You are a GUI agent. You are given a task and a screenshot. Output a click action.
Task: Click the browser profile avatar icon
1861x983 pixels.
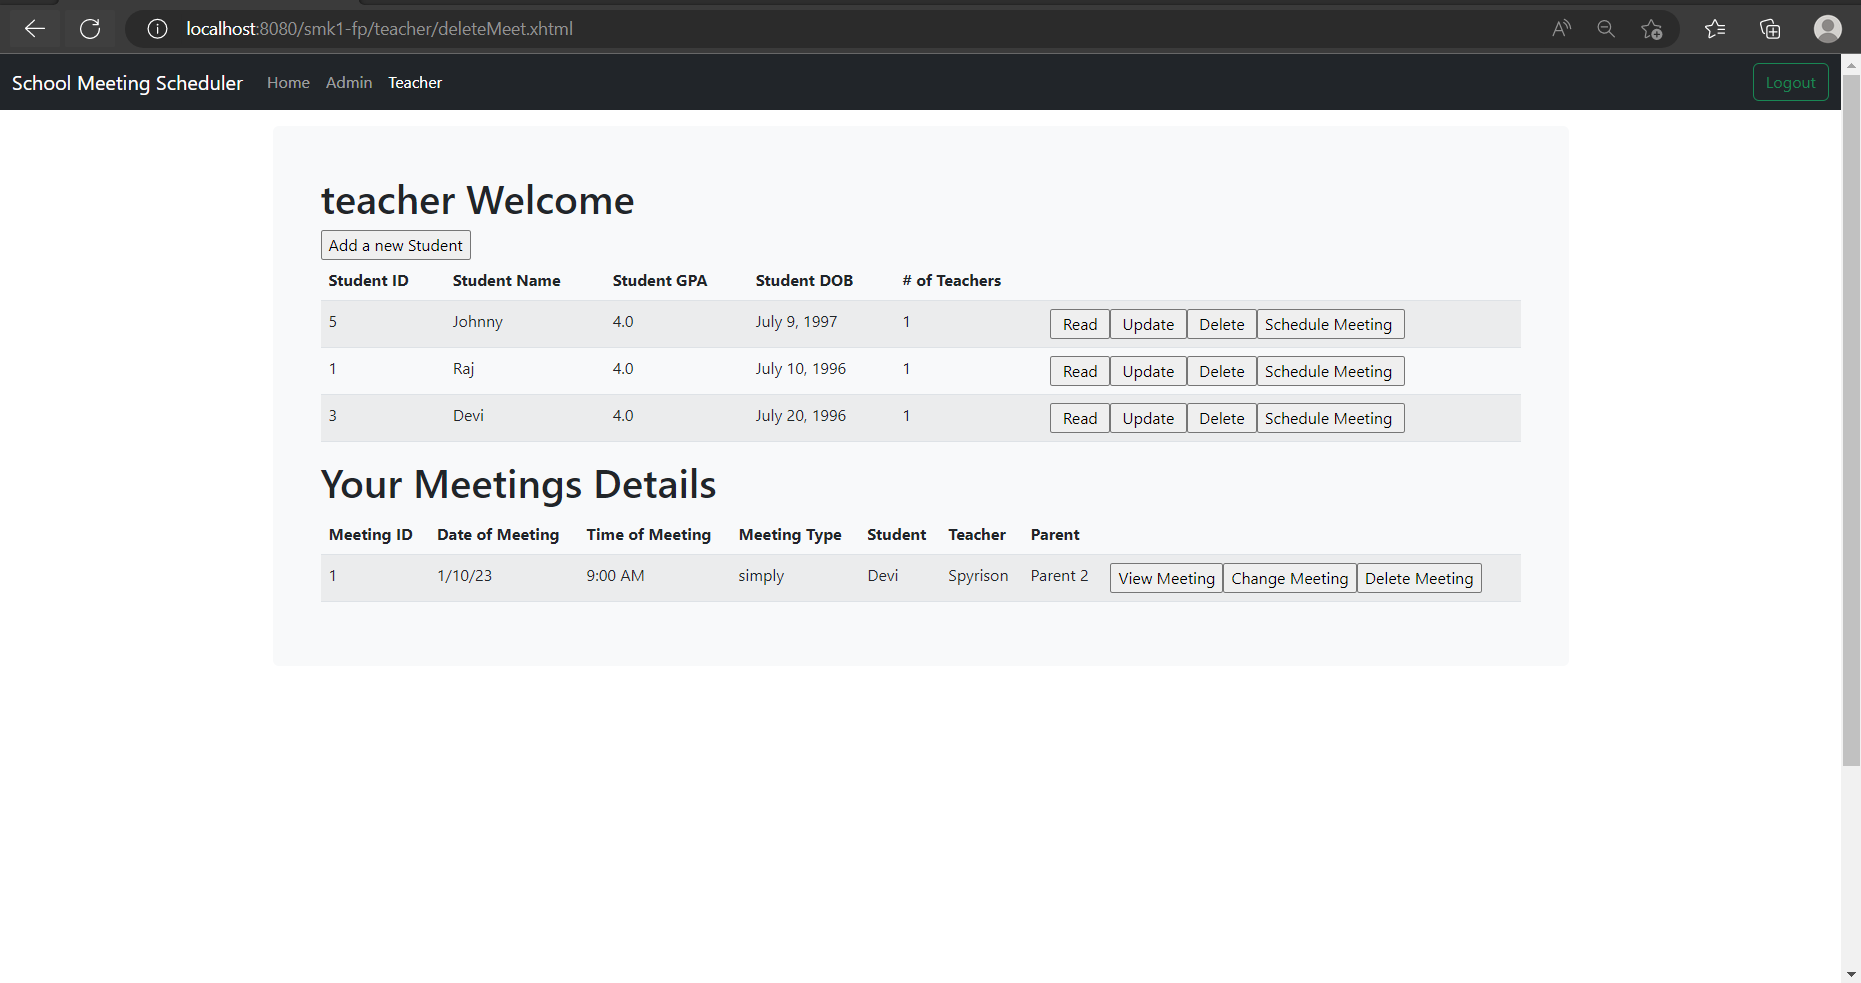(1827, 29)
